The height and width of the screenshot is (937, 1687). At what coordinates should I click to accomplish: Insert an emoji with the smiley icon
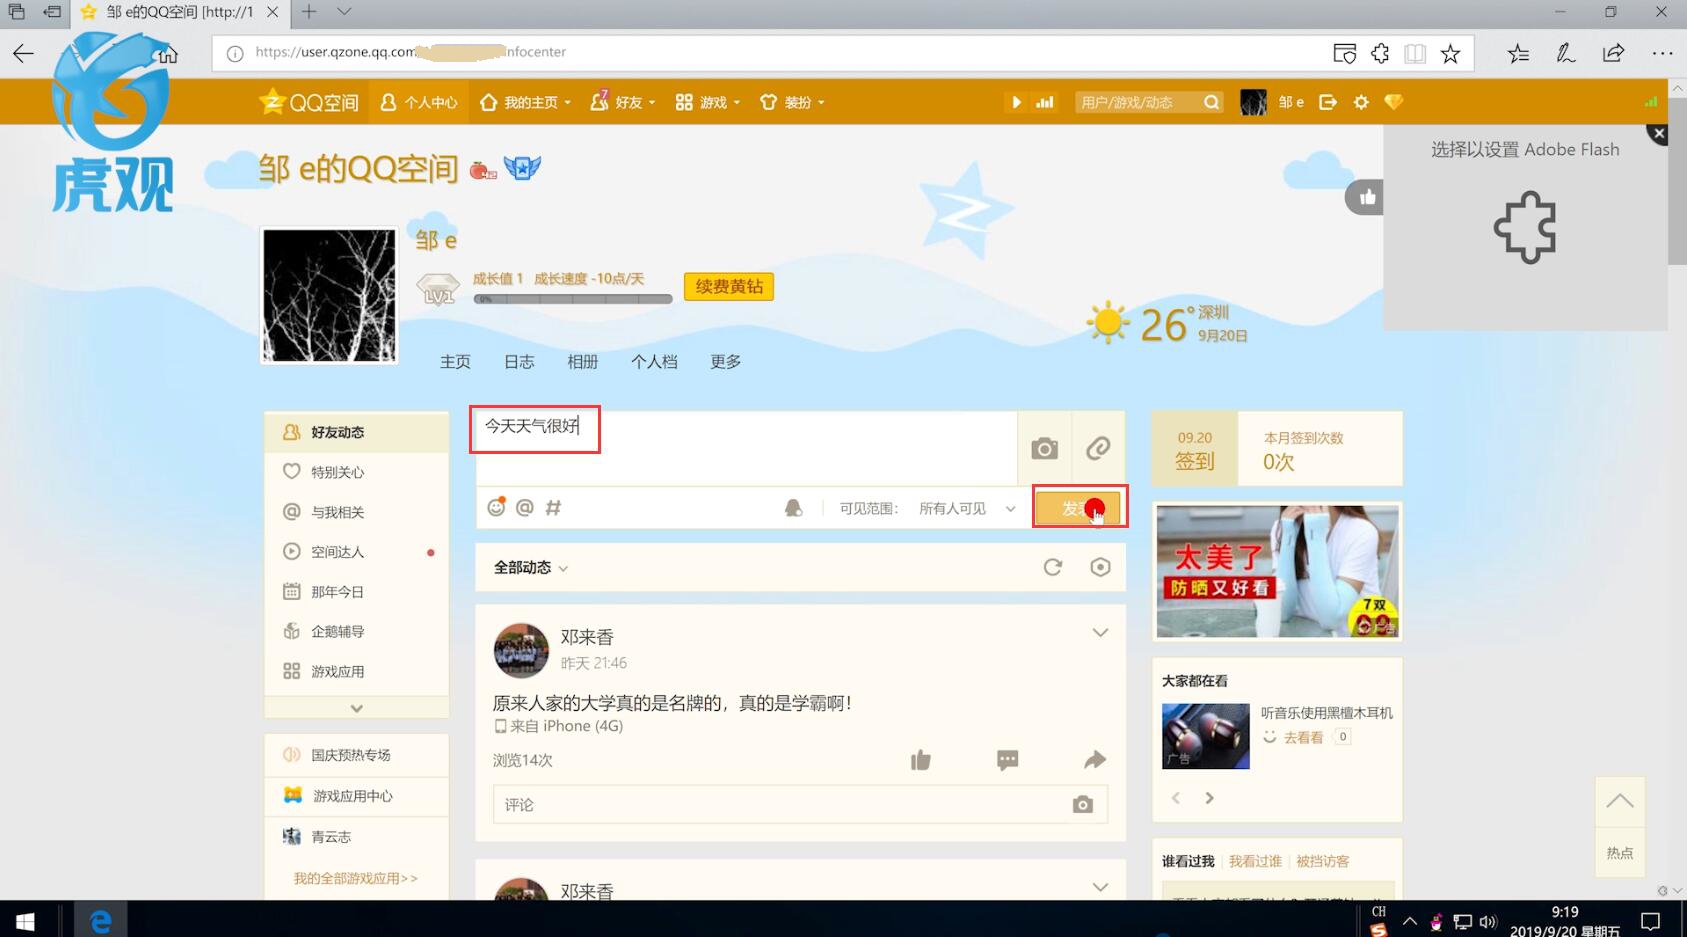(496, 507)
